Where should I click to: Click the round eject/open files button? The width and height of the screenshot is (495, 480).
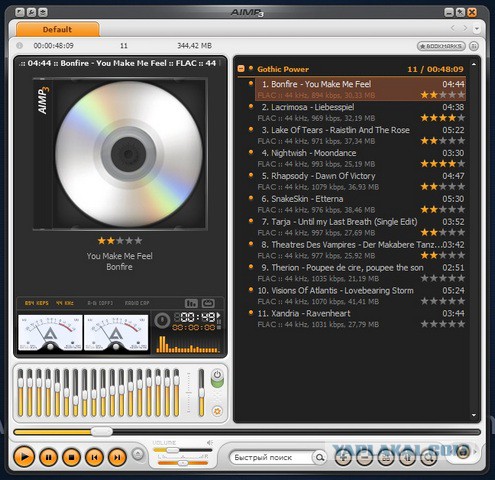pos(138,454)
